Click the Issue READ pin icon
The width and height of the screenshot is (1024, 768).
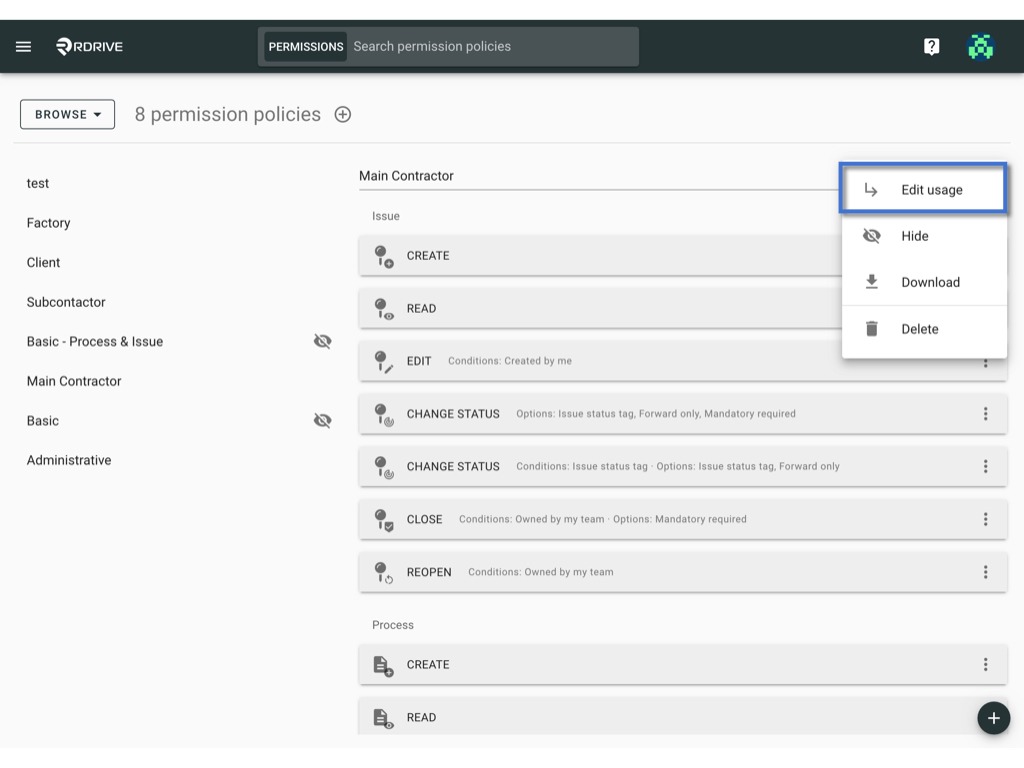[384, 309]
